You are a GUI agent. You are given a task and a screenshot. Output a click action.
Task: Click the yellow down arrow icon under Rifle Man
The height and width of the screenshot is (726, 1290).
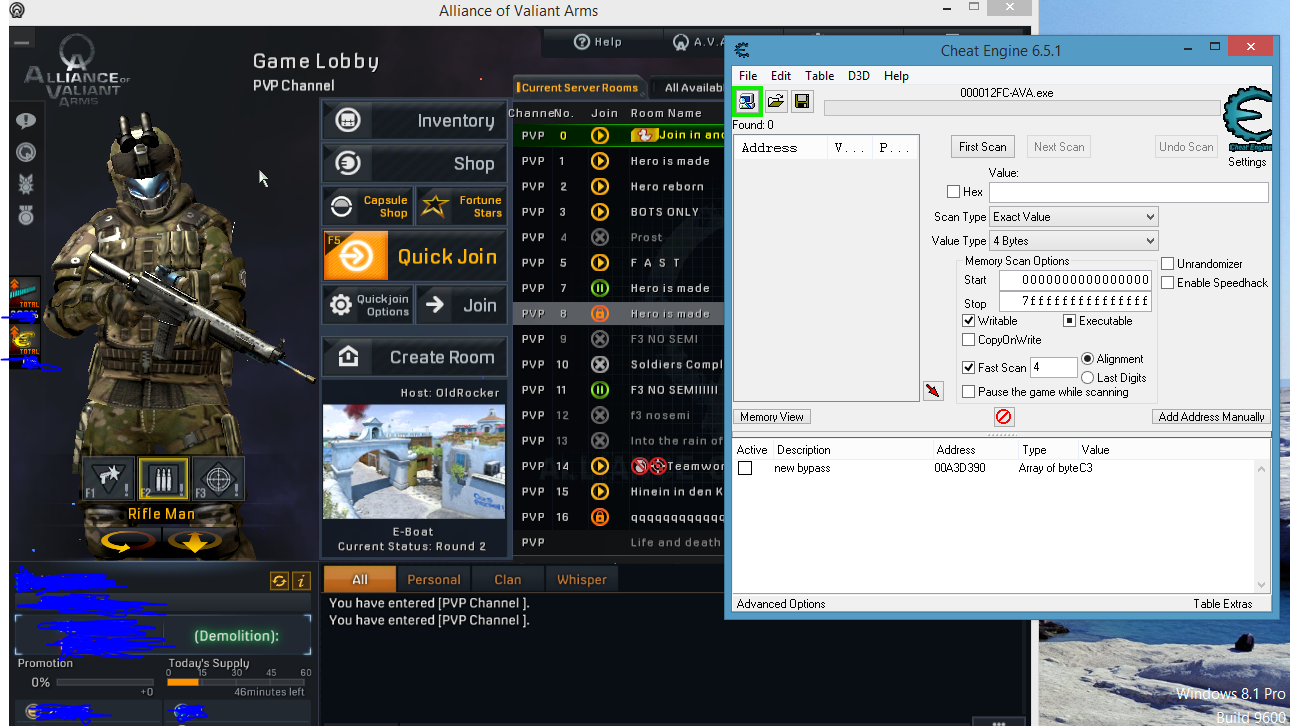195,542
